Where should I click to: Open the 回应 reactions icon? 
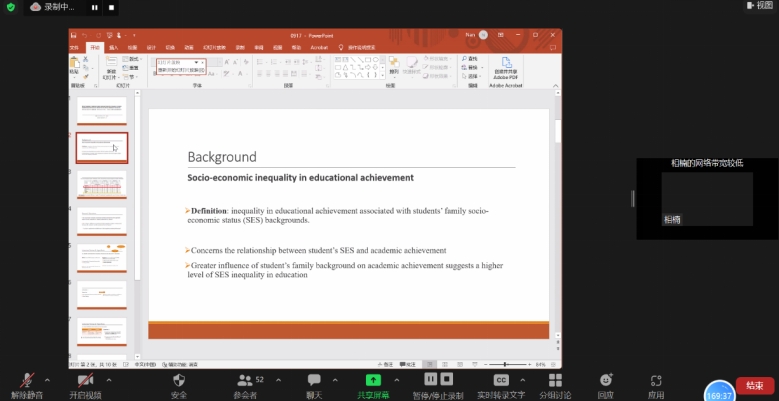point(606,381)
